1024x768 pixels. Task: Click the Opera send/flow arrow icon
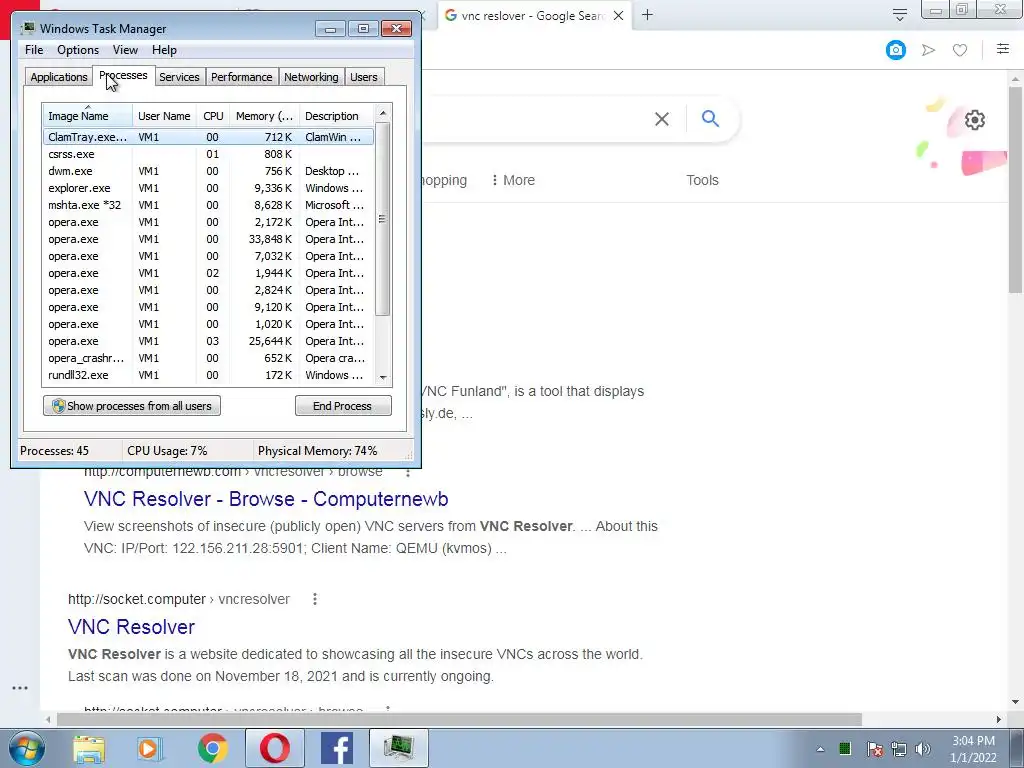(928, 50)
